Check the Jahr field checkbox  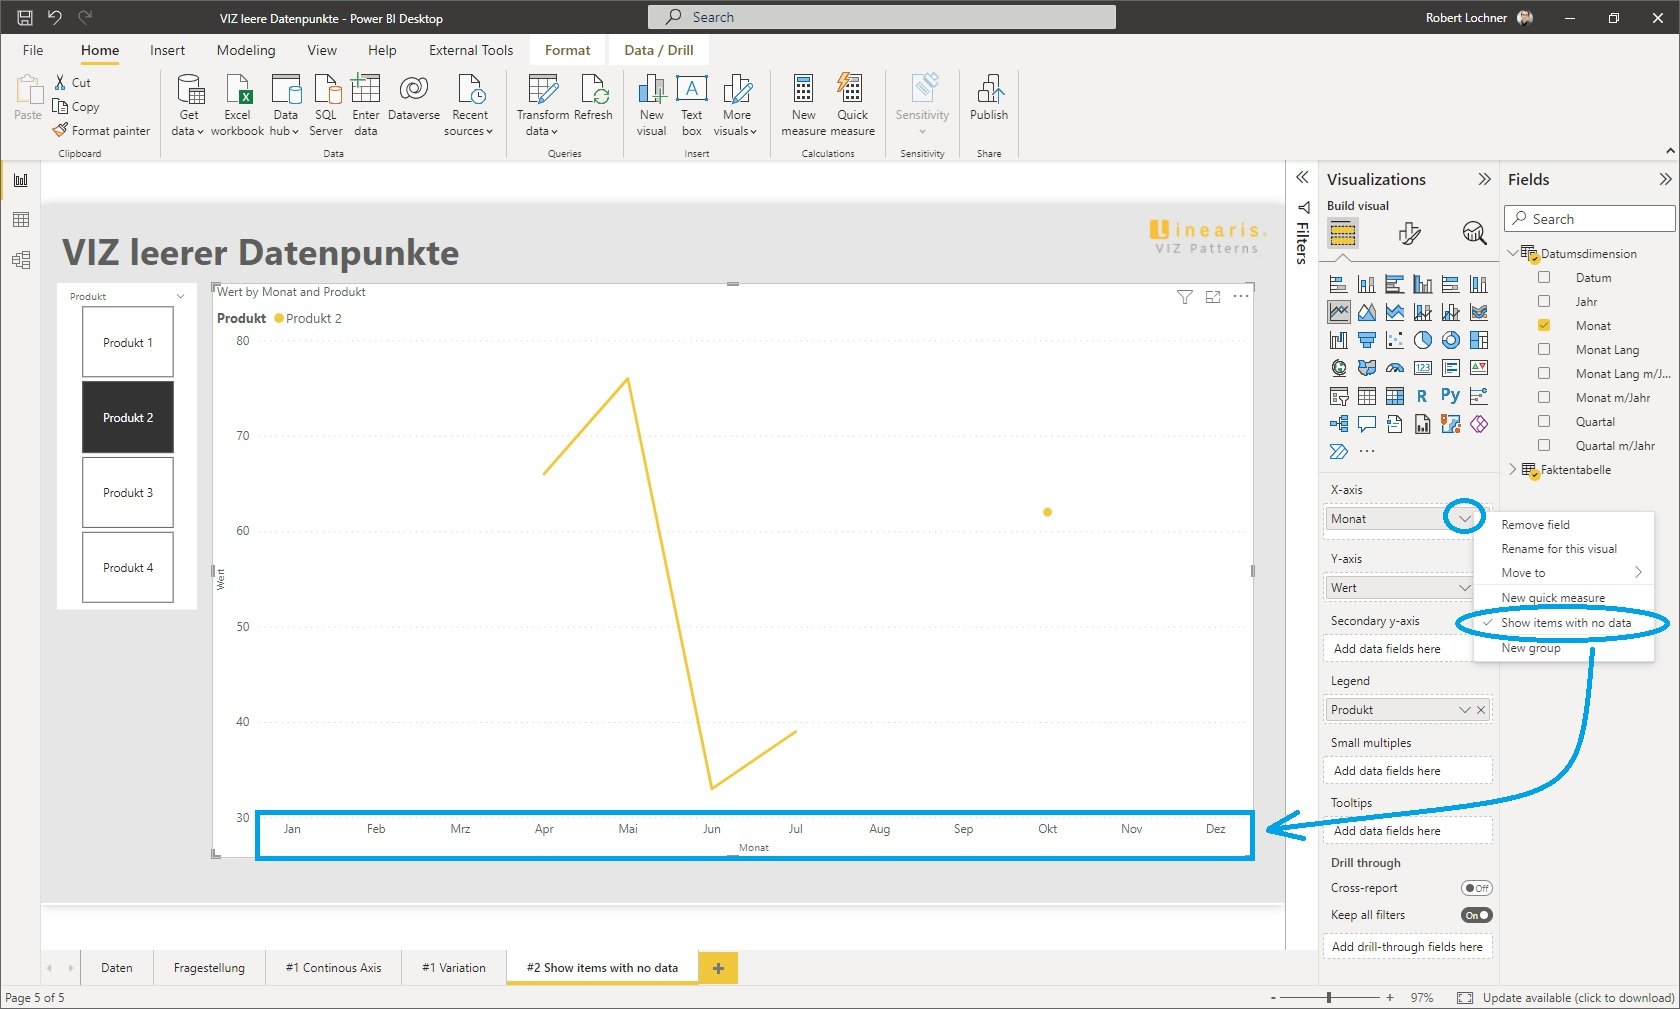1544,301
